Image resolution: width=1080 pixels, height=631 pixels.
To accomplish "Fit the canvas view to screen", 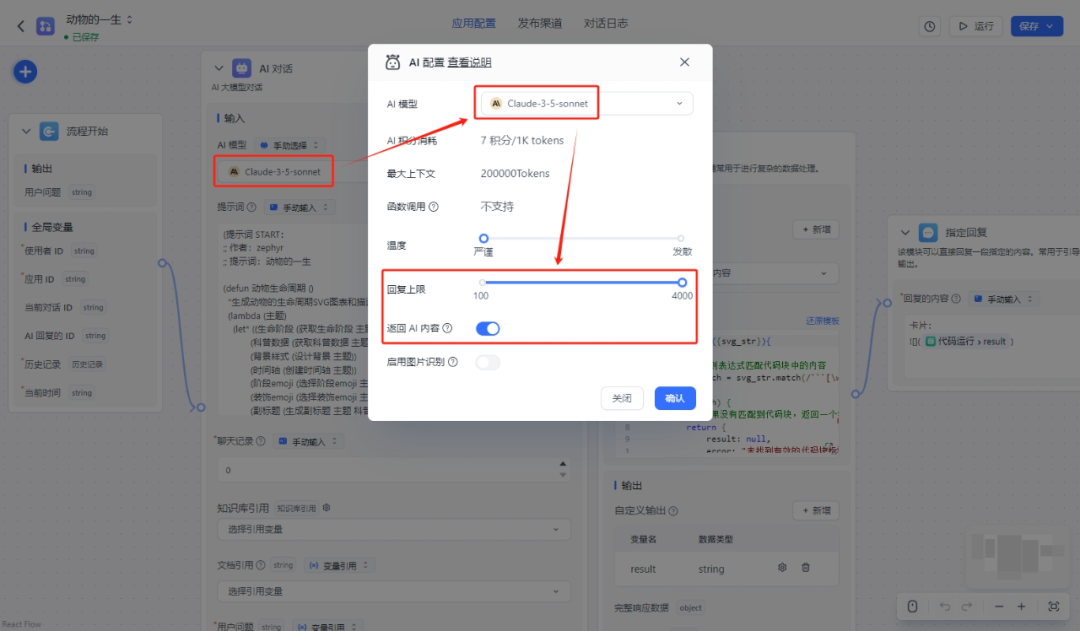I will coord(1053,606).
